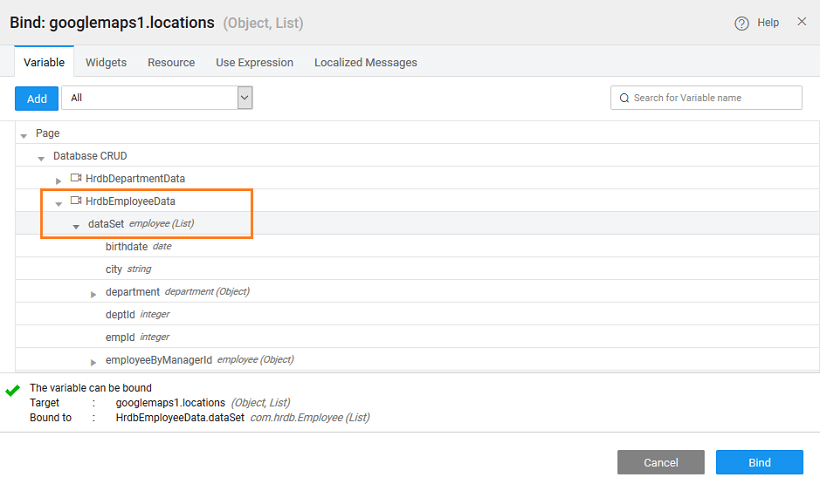Image resolution: width=820 pixels, height=491 pixels.
Task: Collapse the Page tree node
Action: coord(23,135)
